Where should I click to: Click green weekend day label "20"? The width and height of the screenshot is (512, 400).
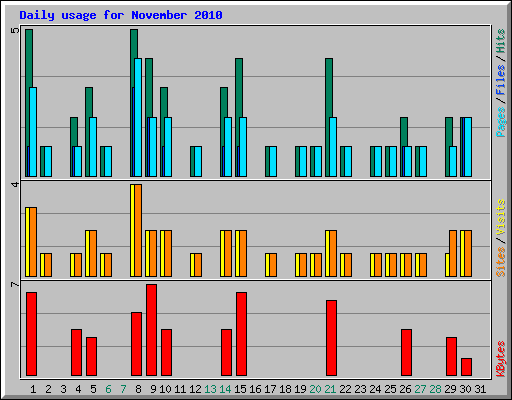[315, 389]
